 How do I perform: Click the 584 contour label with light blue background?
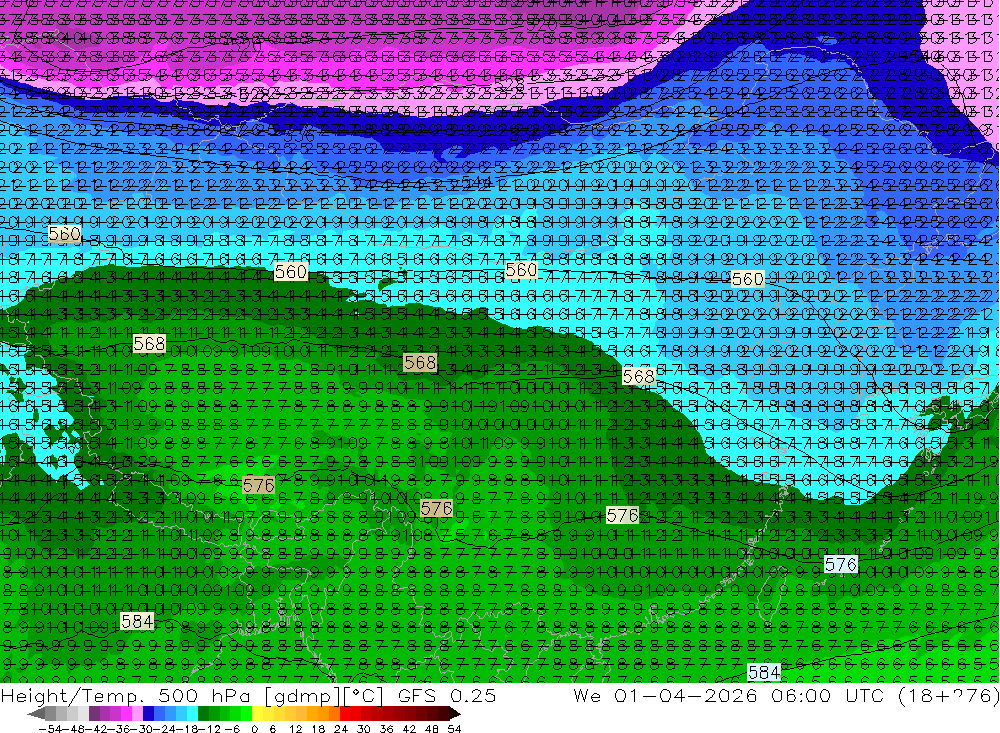pos(764,672)
